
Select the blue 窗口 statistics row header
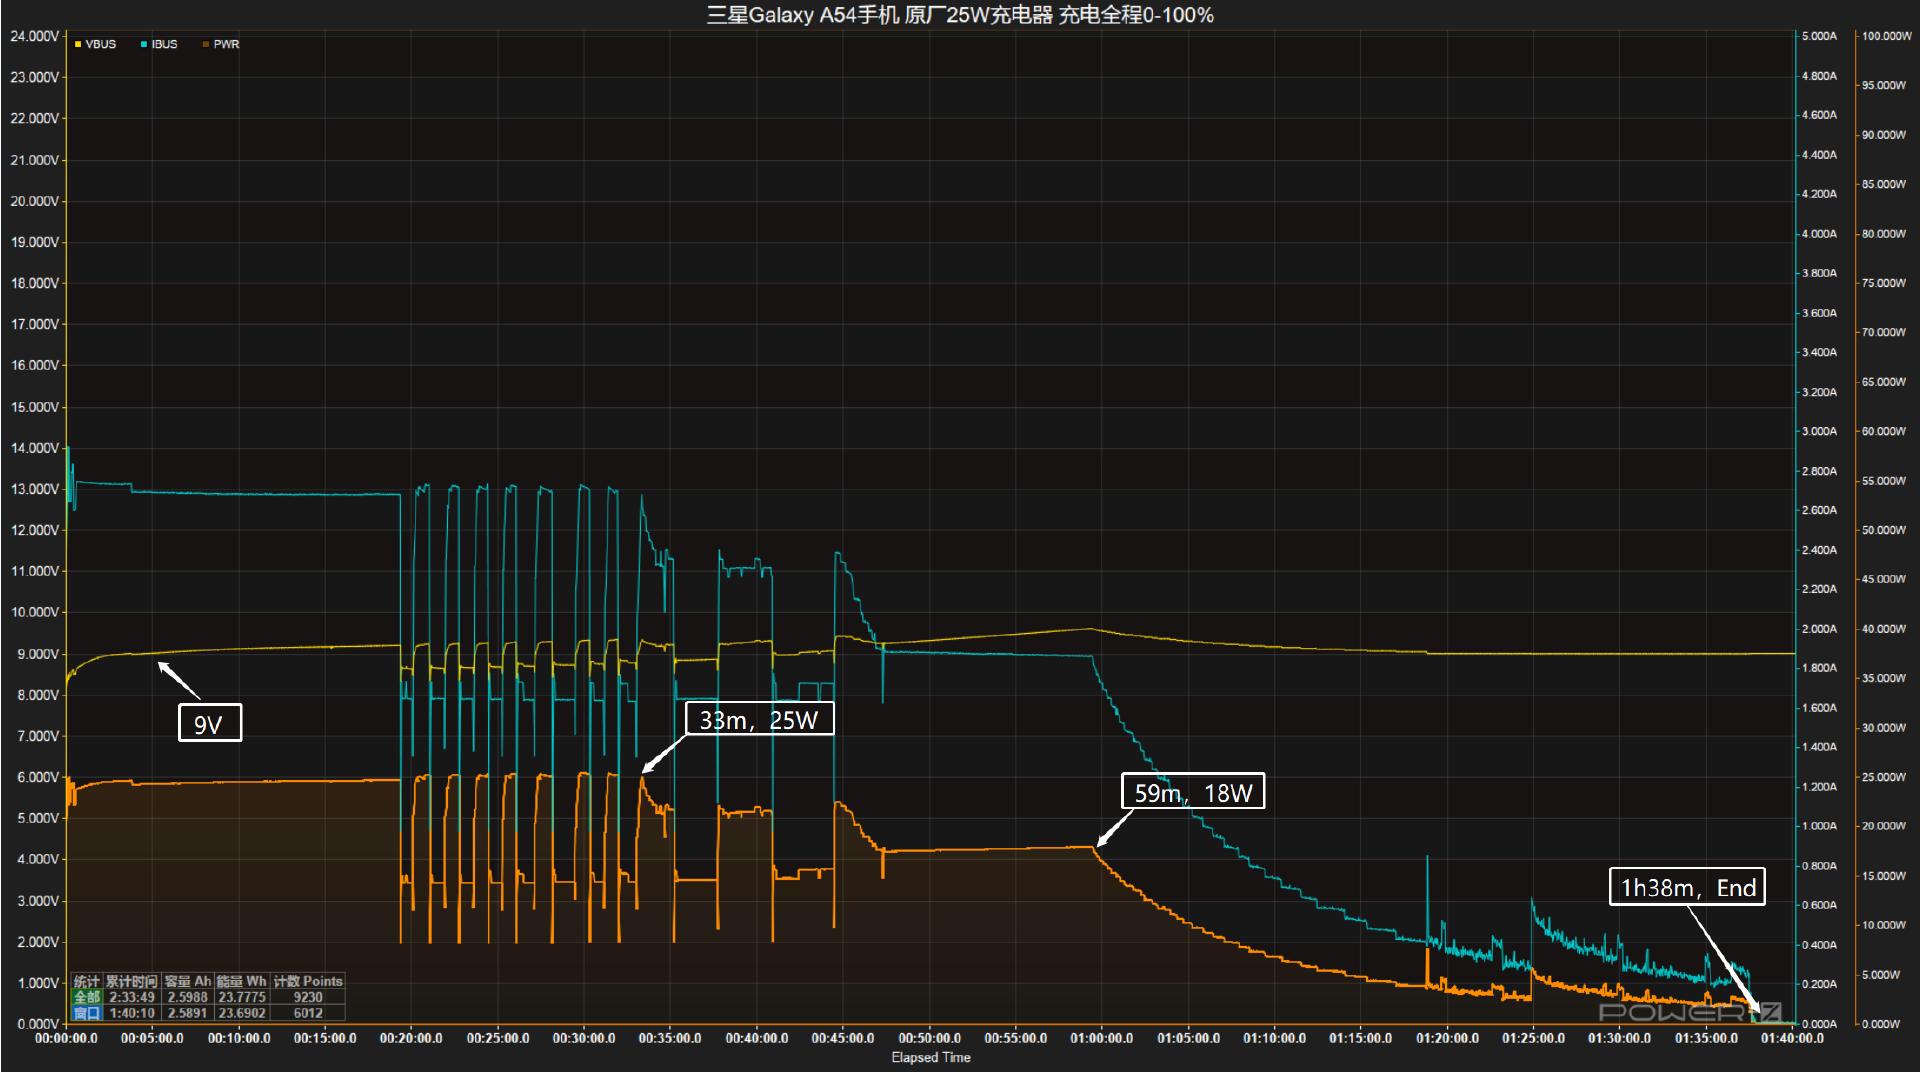[86, 1013]
